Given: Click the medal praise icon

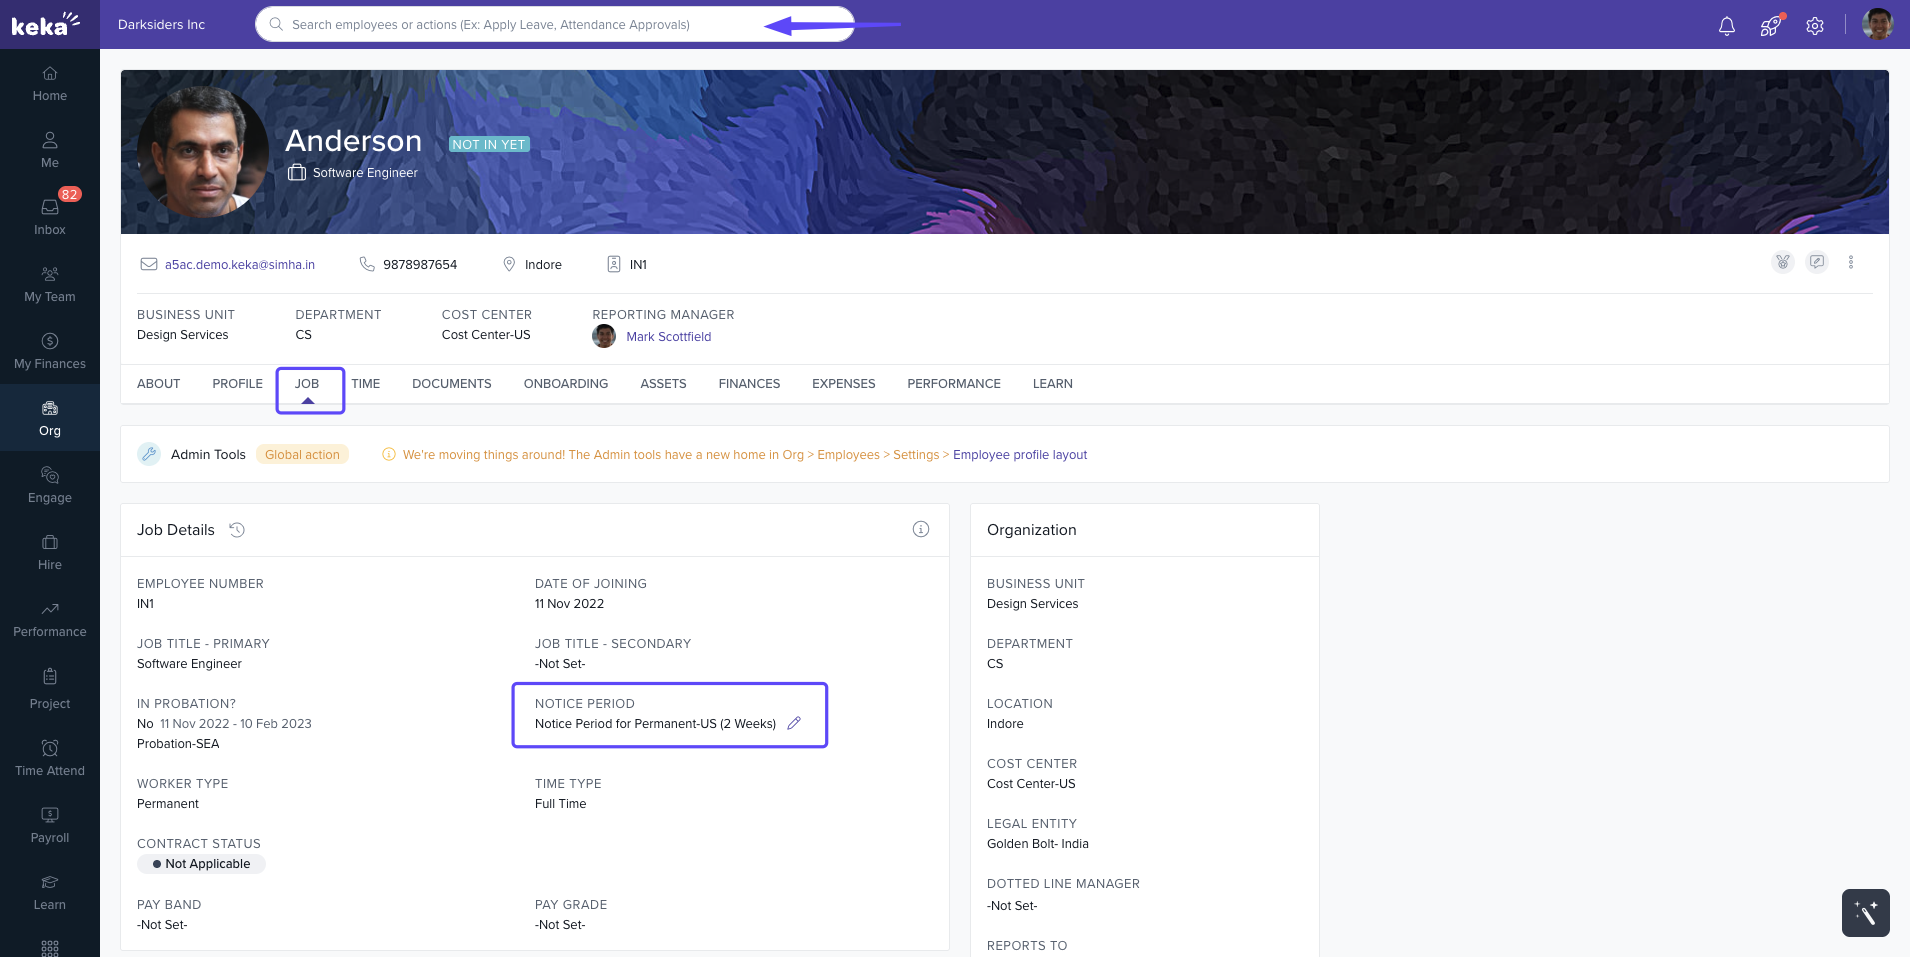Looking at the screenshot, I should click(x=1782, y=262).
